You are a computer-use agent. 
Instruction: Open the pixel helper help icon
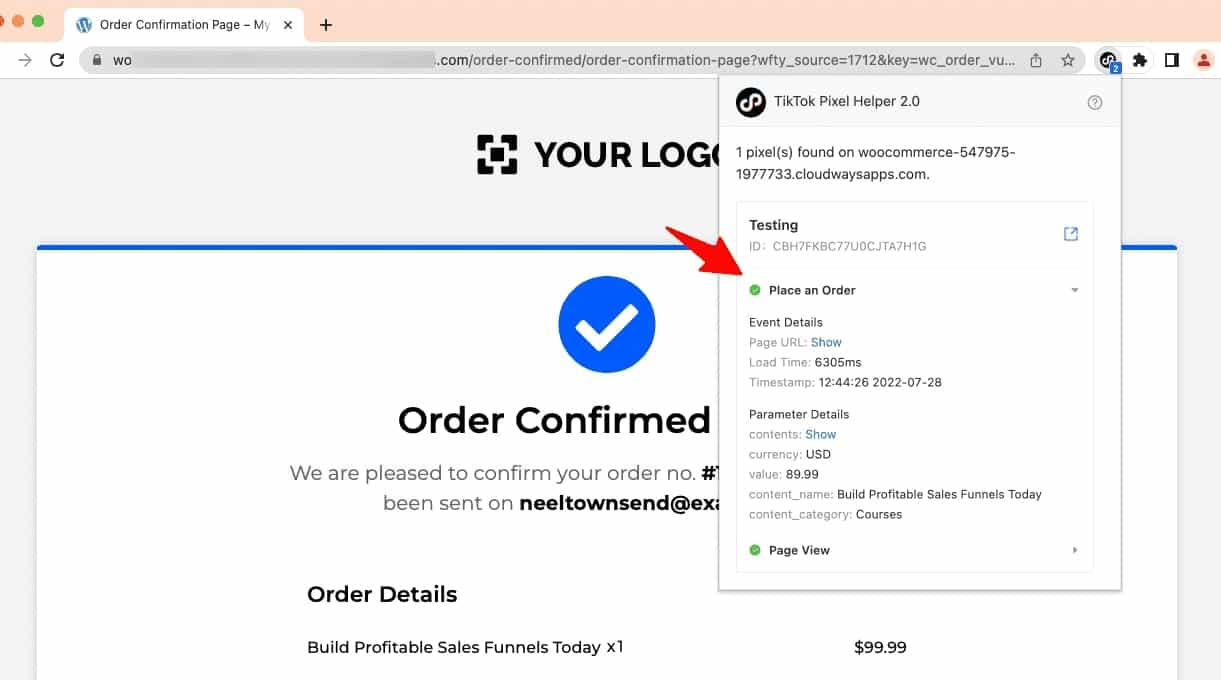click(x=1095, y=102)
